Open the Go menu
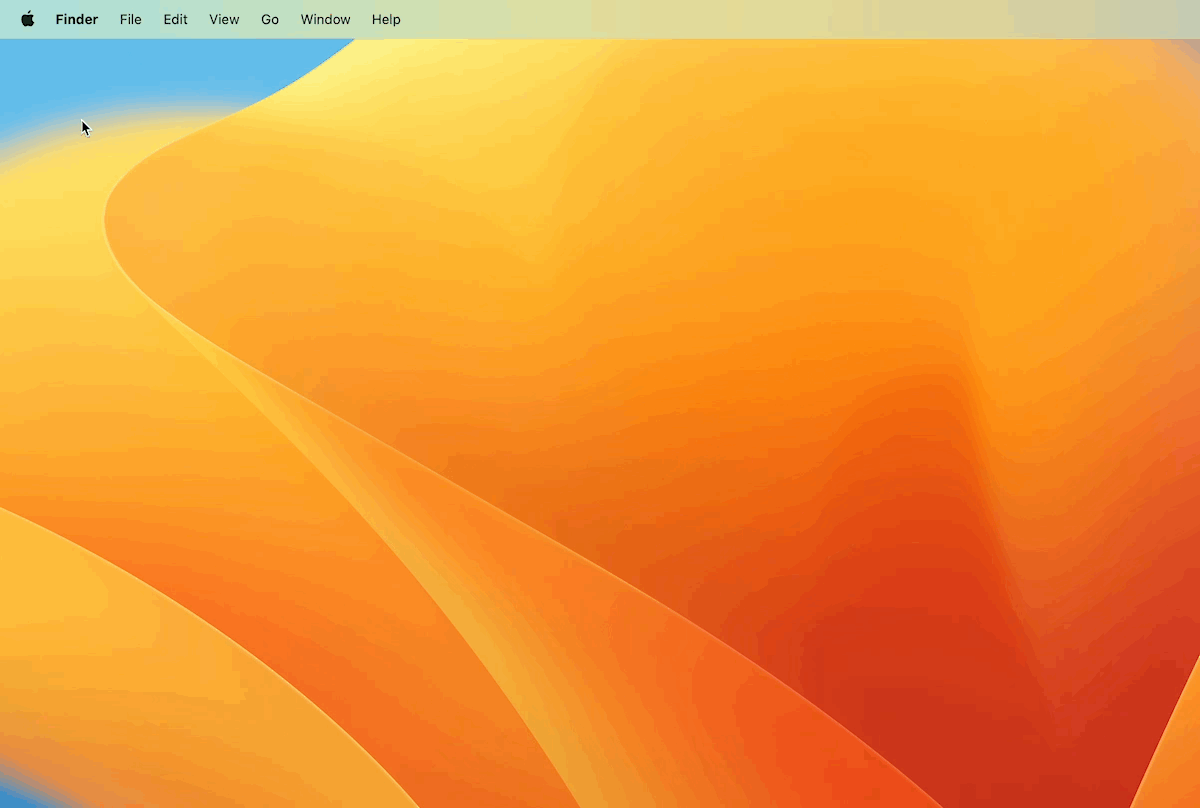Viewport: 1200px width, 808px height. [270, 19]
